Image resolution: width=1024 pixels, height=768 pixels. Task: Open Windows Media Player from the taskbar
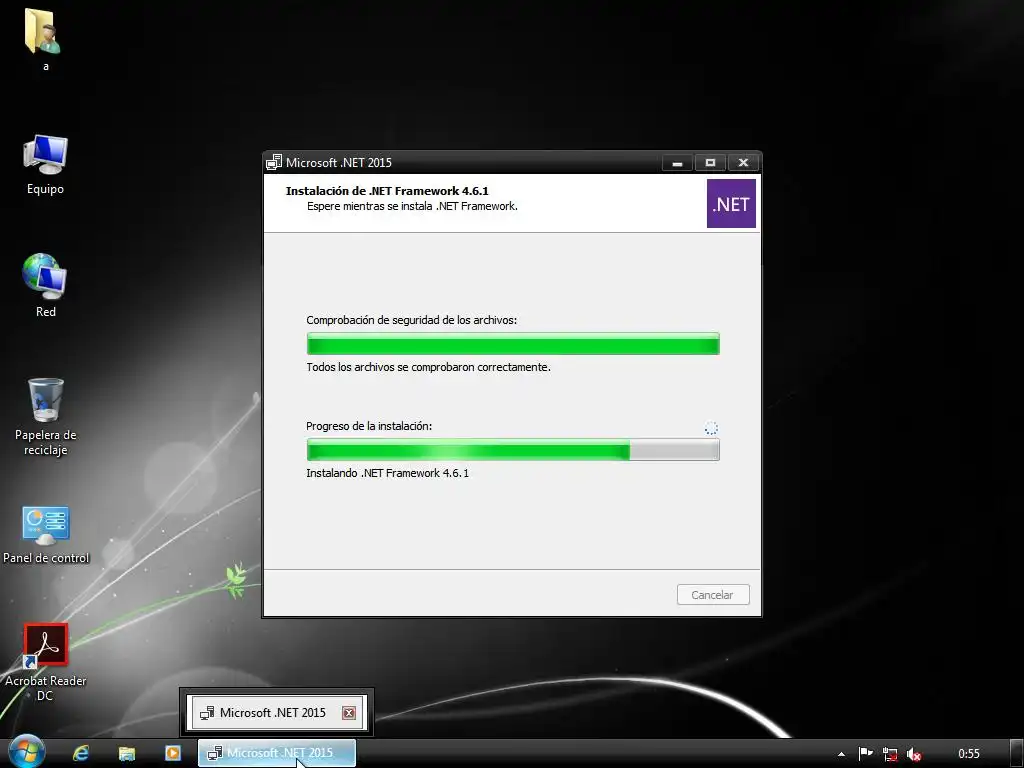(x=172, y=753)
